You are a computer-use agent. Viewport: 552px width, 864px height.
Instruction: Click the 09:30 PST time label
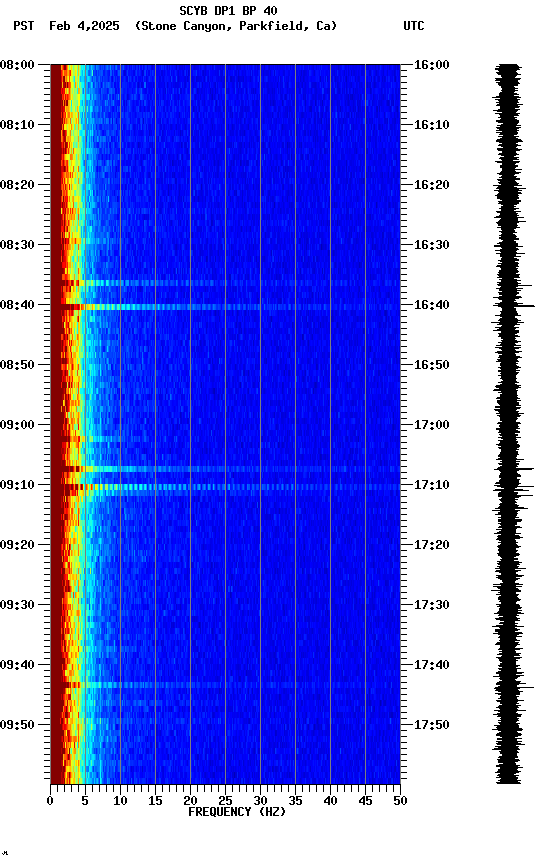coord(17,605)
